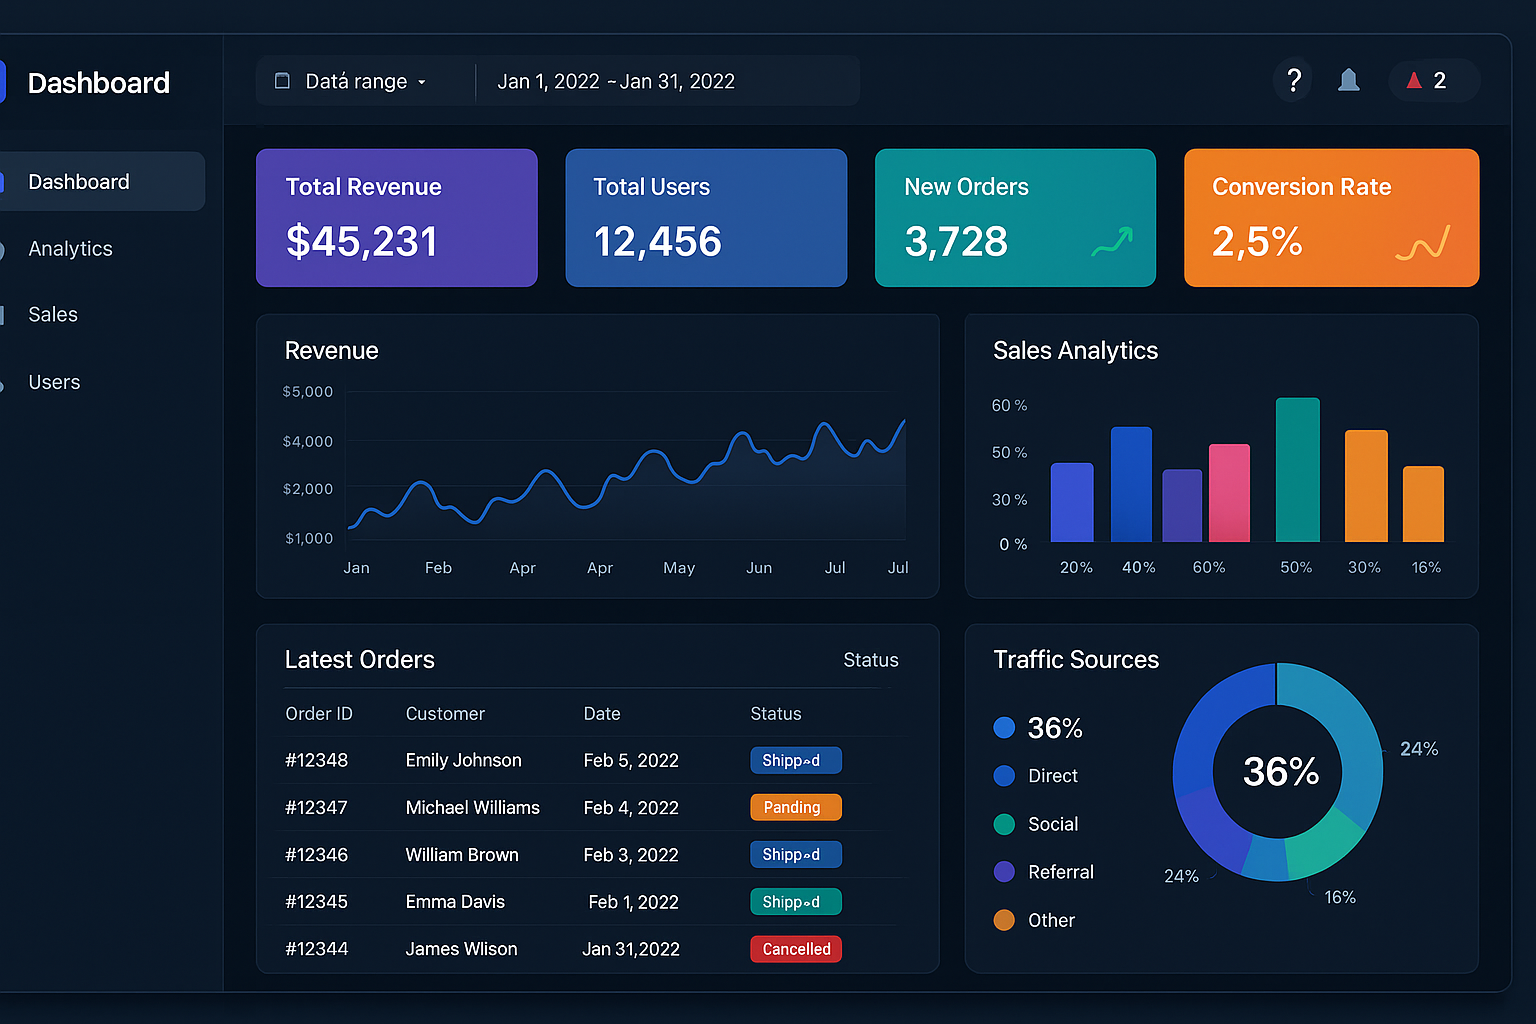Click the Cancelled badge for order #12344
Screen dimensions: 1536x1024
(795, 949)
